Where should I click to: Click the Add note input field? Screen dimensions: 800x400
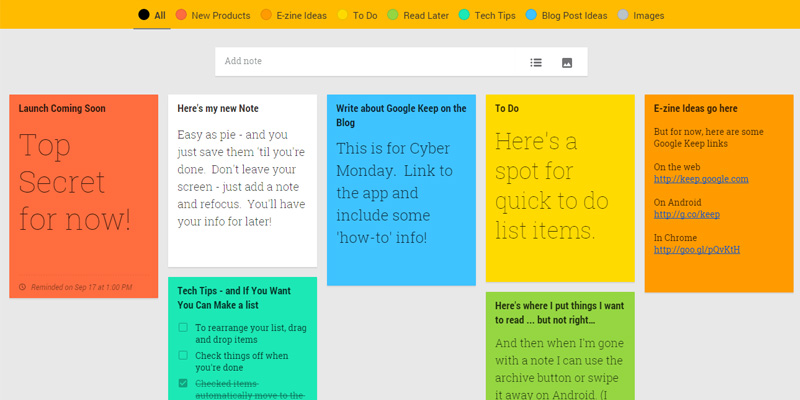[x=367, y=61]
